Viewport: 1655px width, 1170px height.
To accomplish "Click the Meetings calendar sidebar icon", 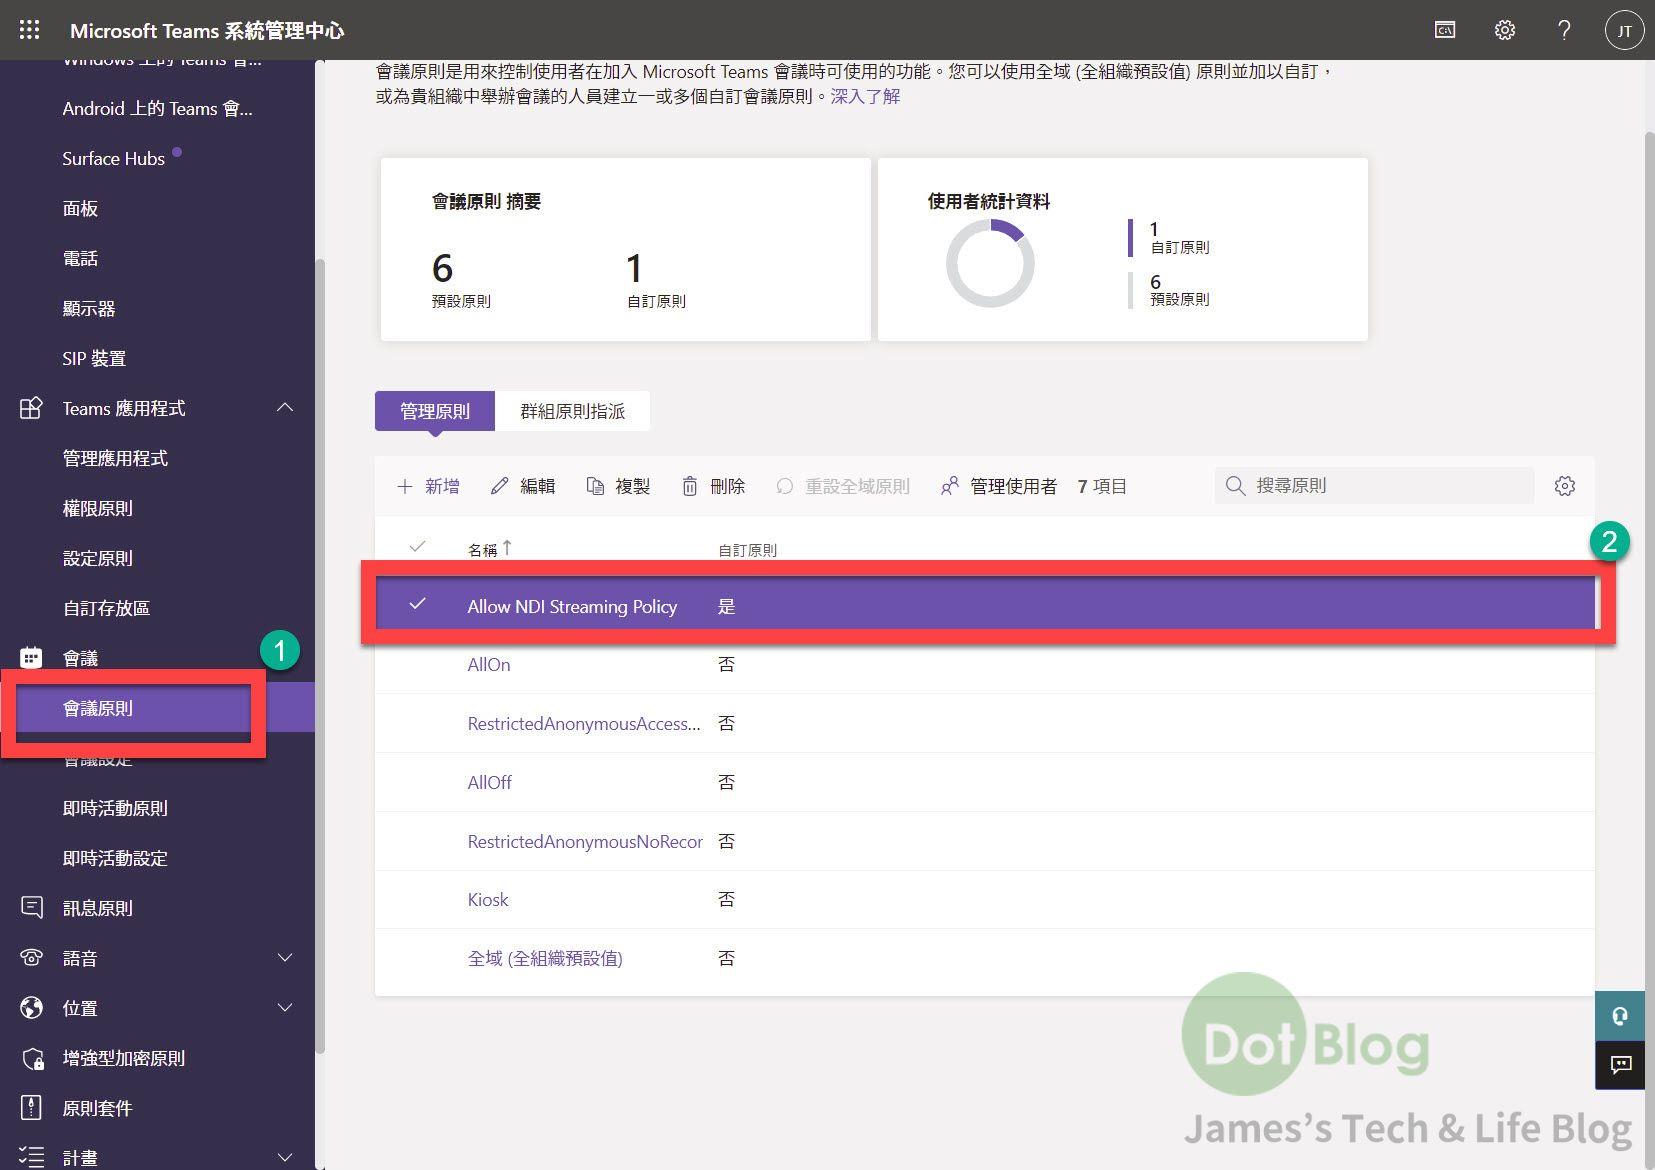I will click(31, 658).
